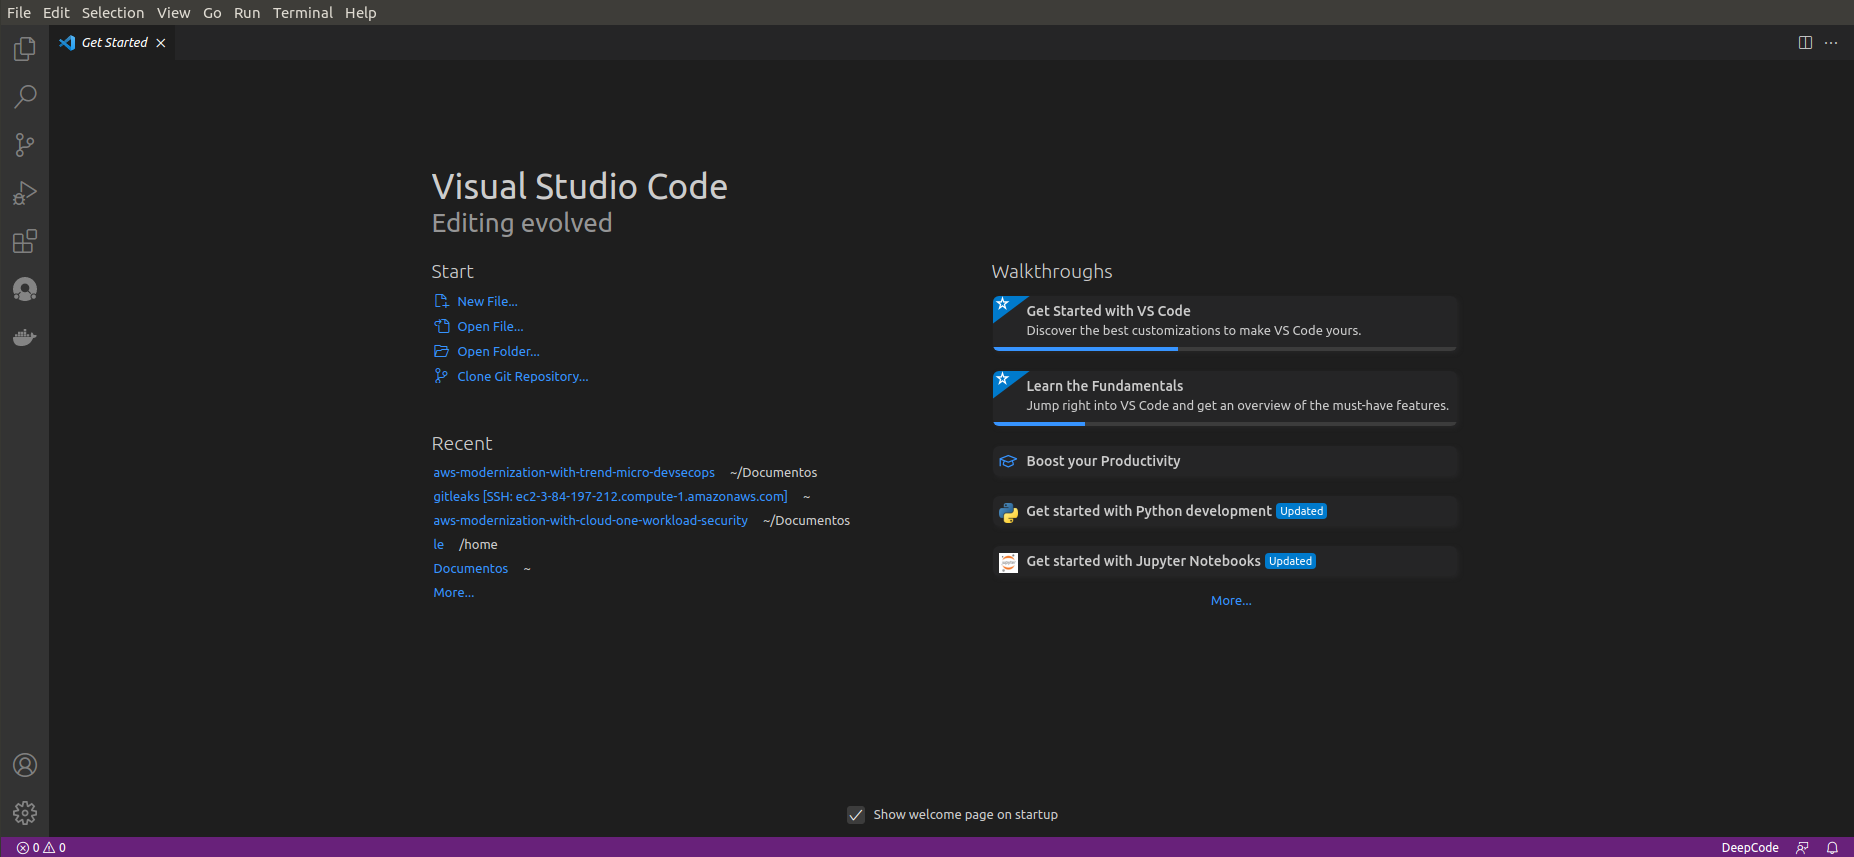
Task: Open the View menu
Action: [173, 13]
